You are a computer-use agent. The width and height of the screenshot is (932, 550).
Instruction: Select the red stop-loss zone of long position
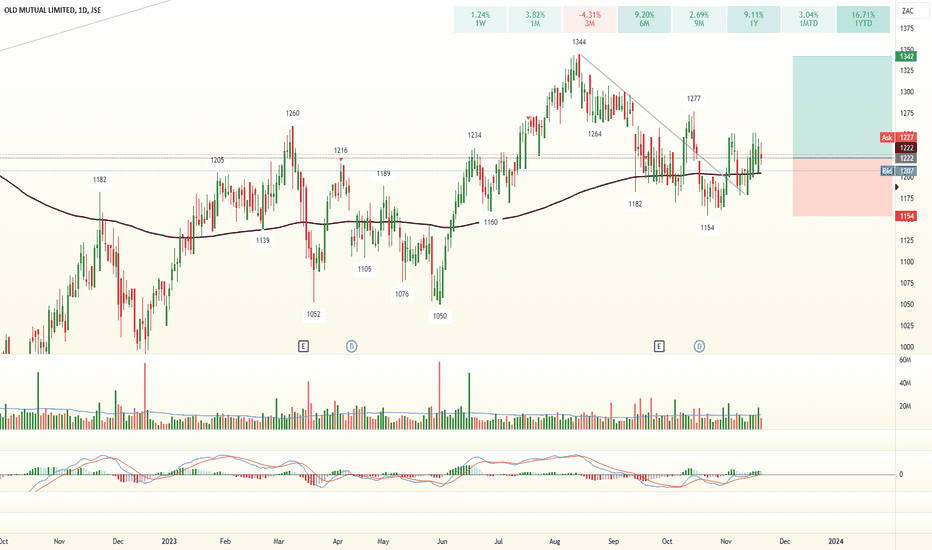point(842,187)
